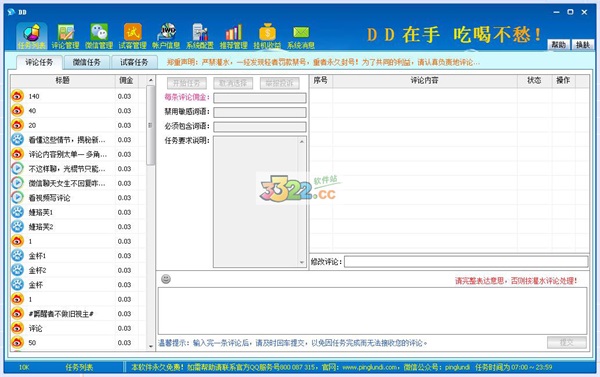Open the 系统配置 toolbar icon
Image resolution: width=600 pixels, height=377 pixels.
pos(200,36)
